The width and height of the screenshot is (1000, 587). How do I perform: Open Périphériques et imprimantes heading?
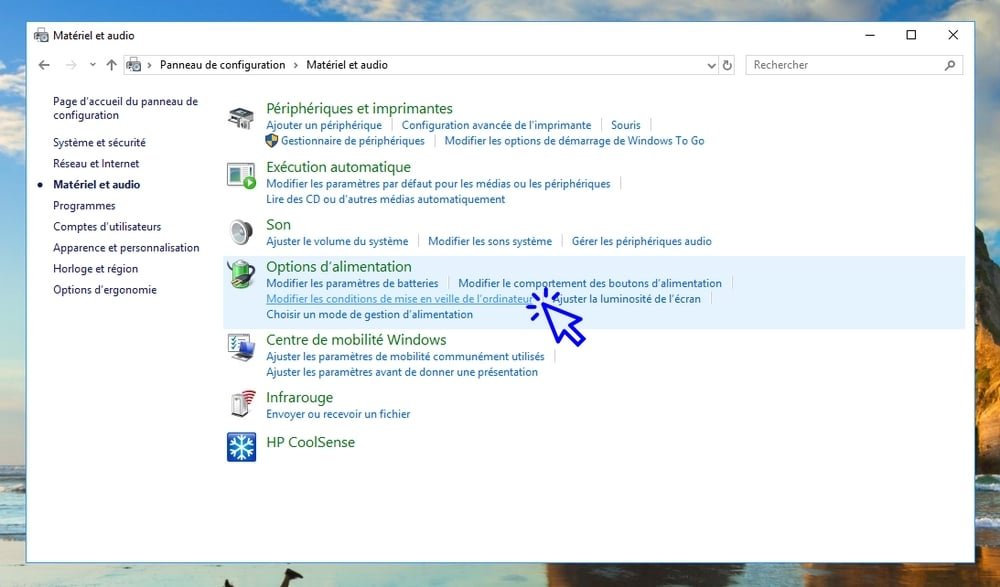[360, 108]
